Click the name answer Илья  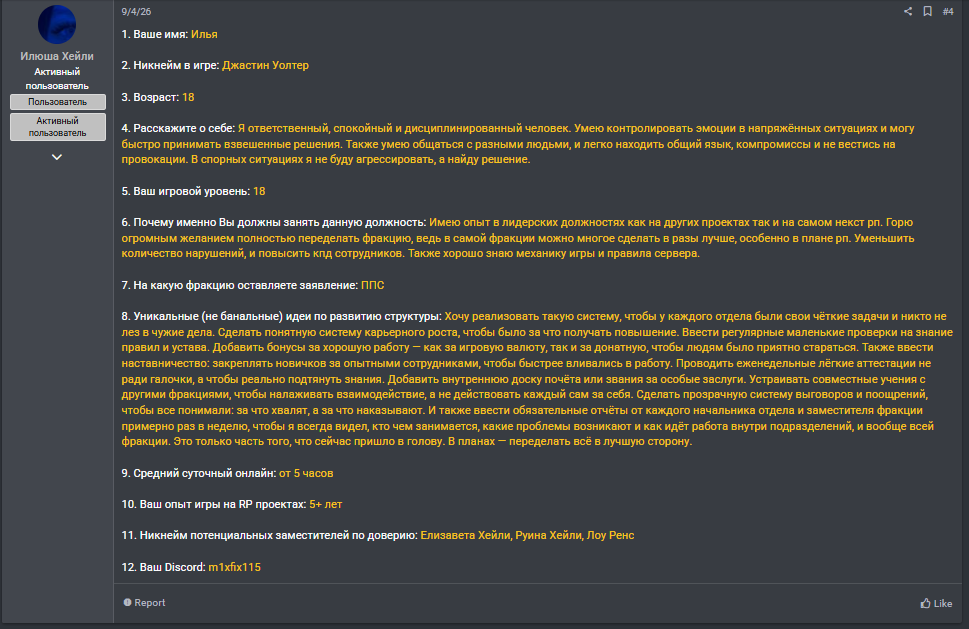[204, 34]
